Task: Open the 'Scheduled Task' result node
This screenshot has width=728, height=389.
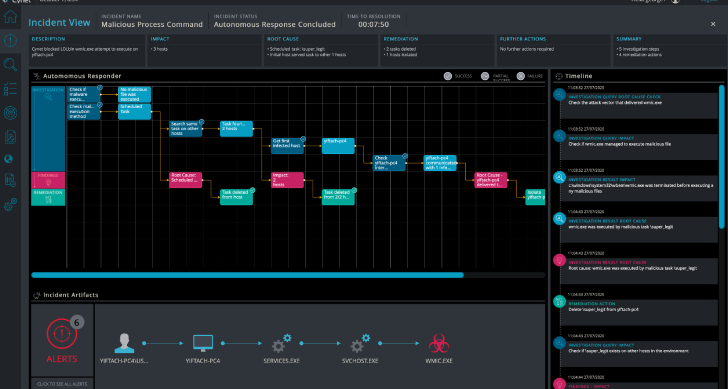Action: click(135, 111)
